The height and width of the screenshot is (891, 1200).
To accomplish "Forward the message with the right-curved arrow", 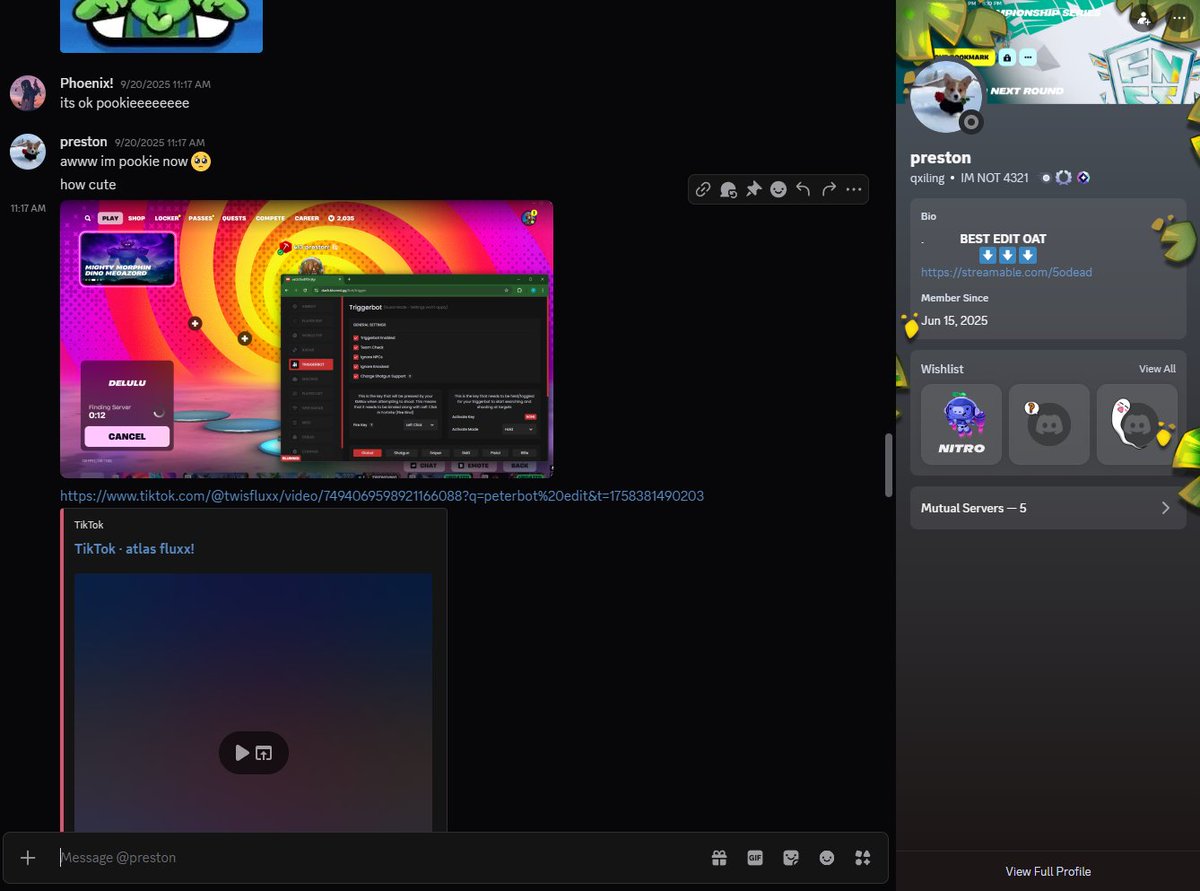I will point(828,189).
